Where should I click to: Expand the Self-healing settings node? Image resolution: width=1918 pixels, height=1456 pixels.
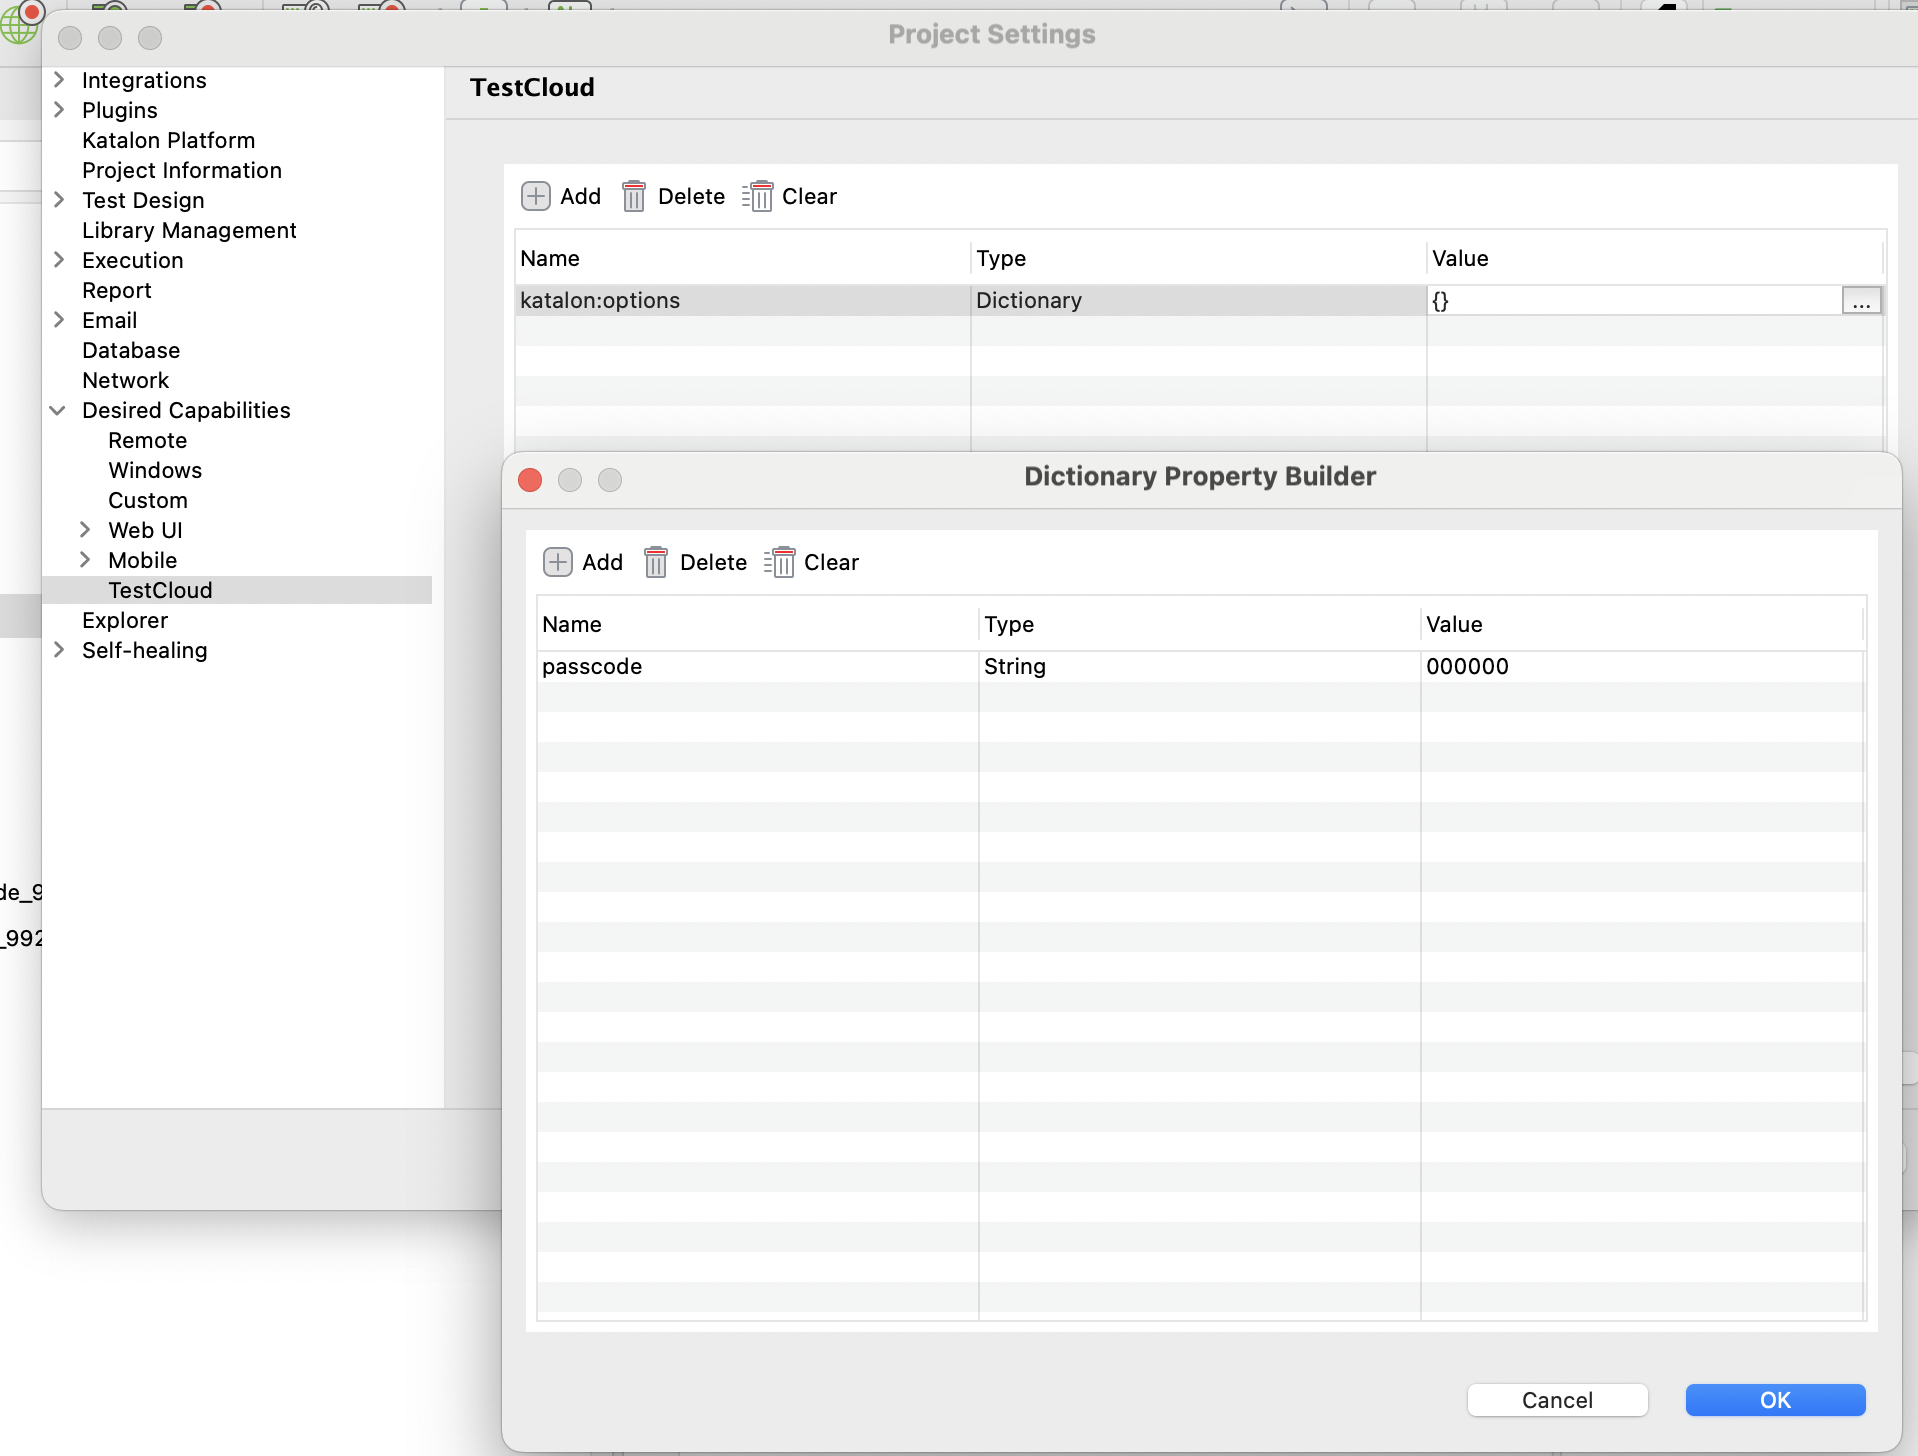click(x=59, y=650)
